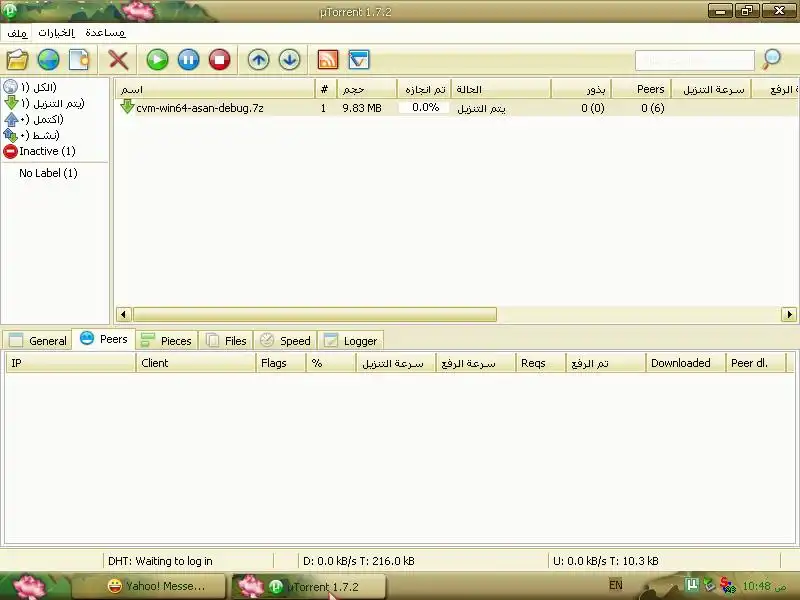Image resolution: width=800 pixels, height=600 pixels.
Task: Start the torrent with green play button
Action: (157, 60)
